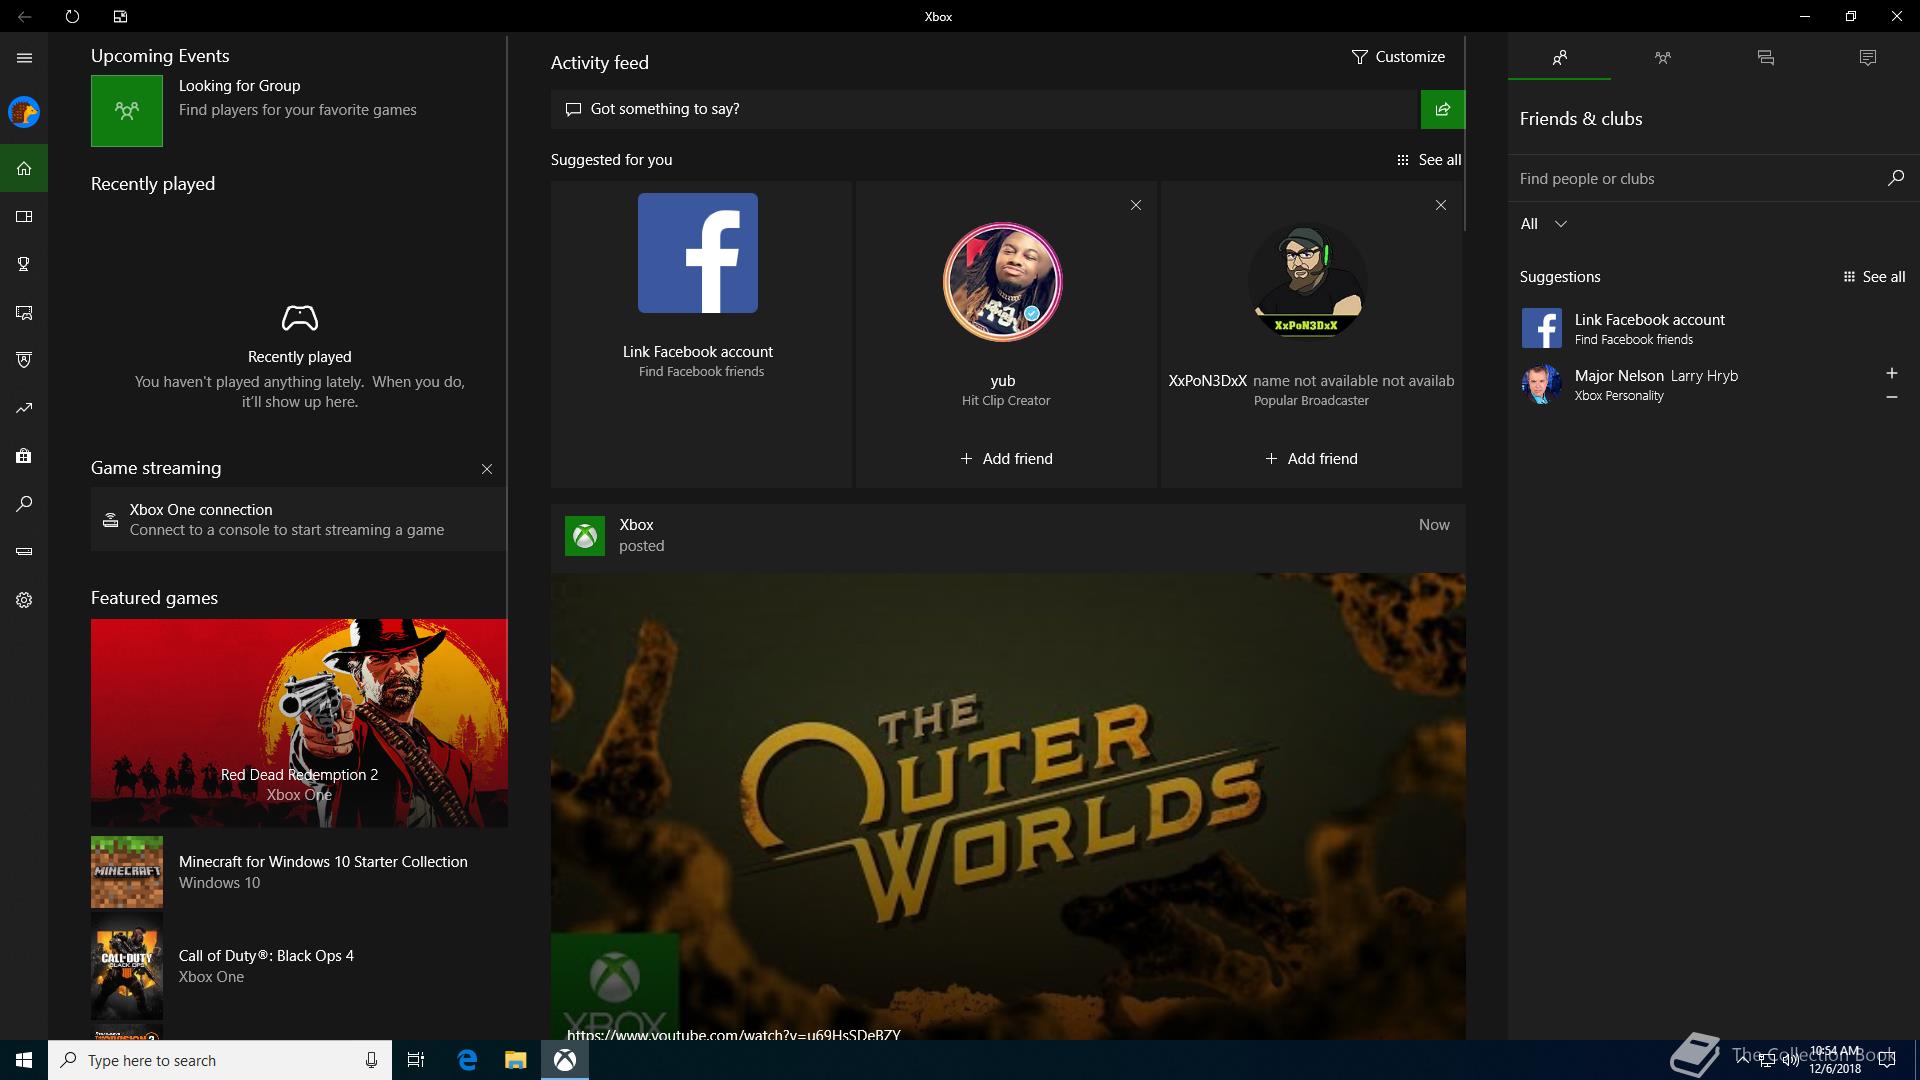Add Major Nelson with plus icon

point(1891,373)
